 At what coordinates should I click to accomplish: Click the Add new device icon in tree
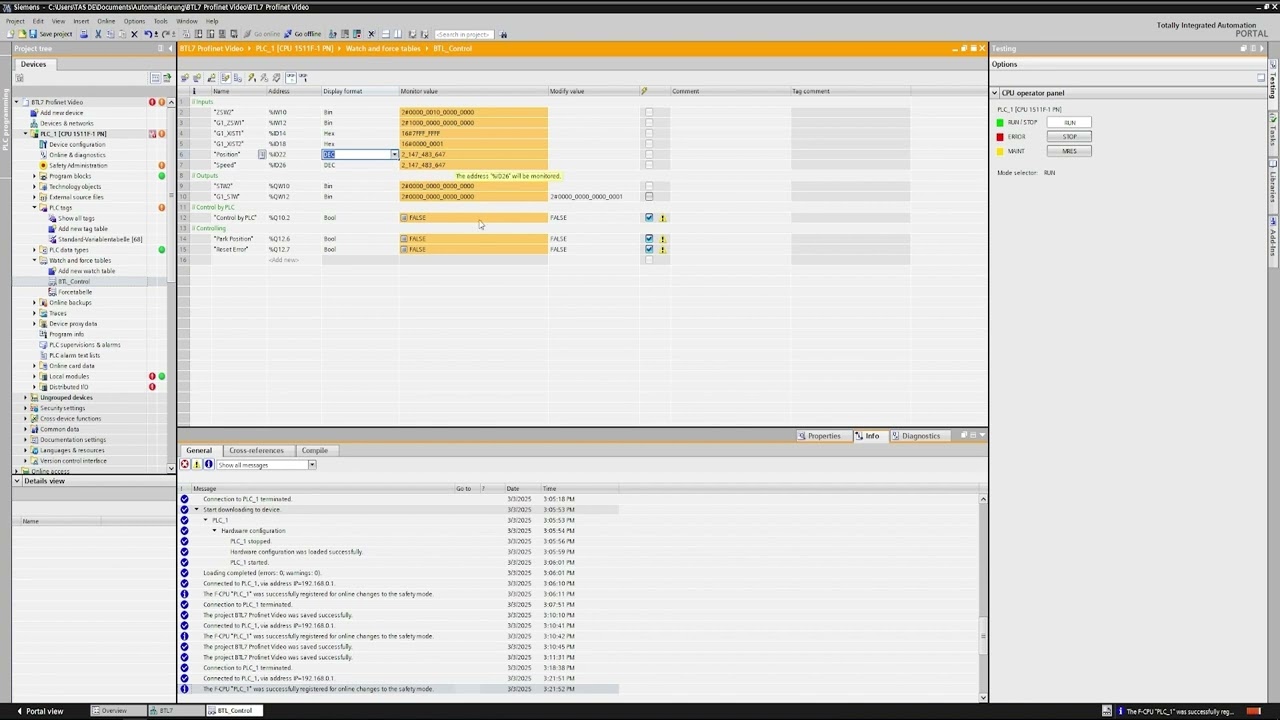click(x=34, y=112)
